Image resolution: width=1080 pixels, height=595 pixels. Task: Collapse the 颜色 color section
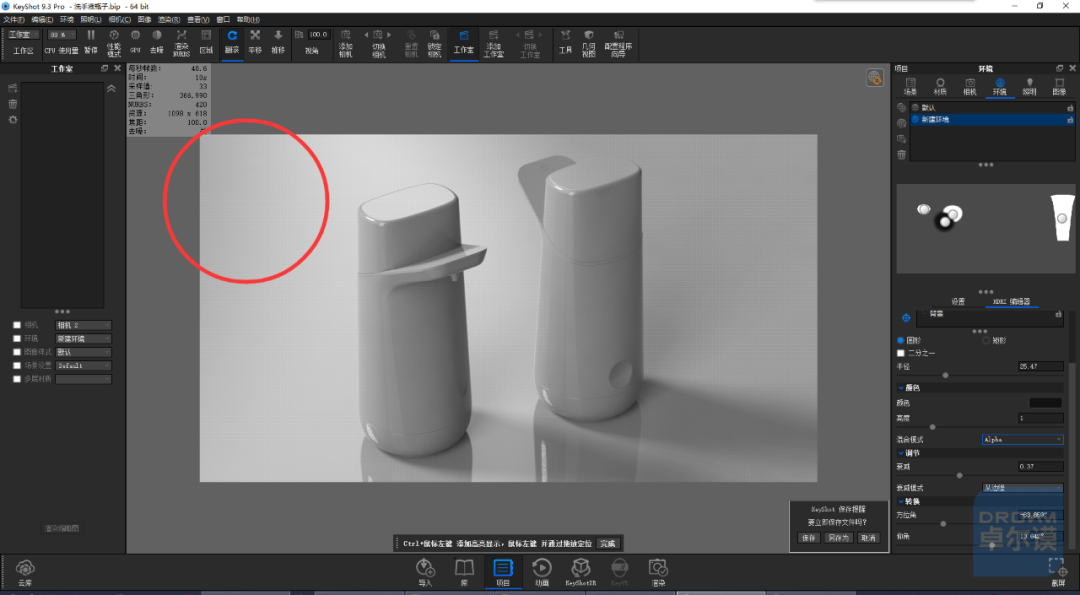pos(902,388)
